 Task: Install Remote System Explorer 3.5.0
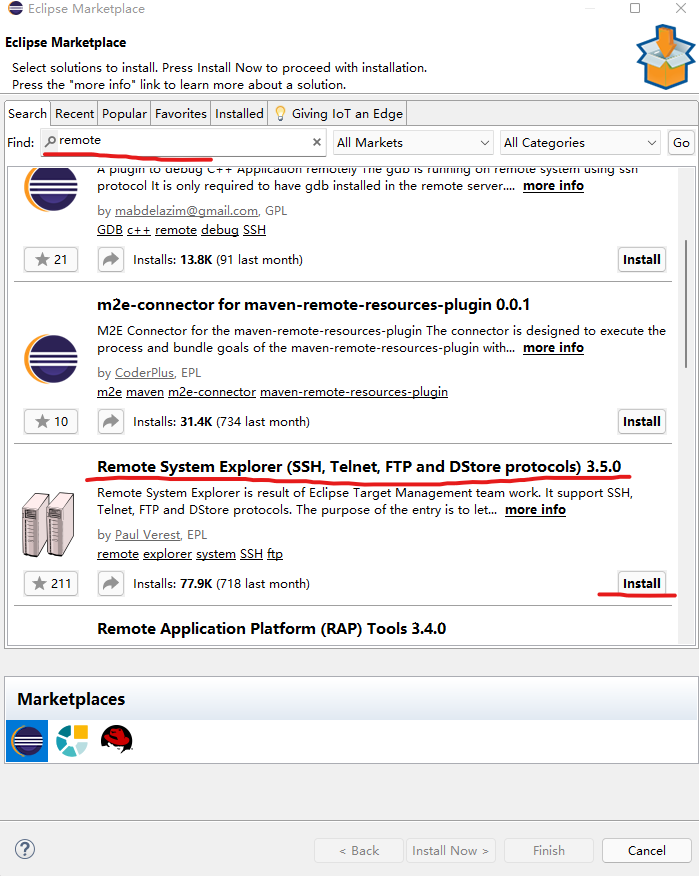pyautogui.click(x=641, y=583)
